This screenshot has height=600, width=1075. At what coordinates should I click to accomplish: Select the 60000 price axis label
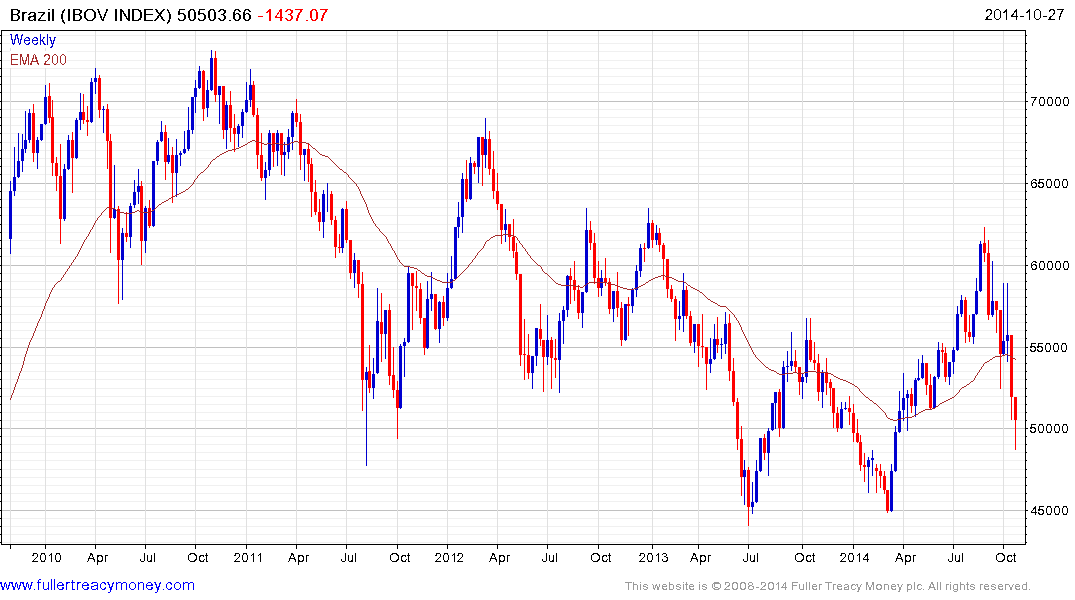coord(1050,265)
